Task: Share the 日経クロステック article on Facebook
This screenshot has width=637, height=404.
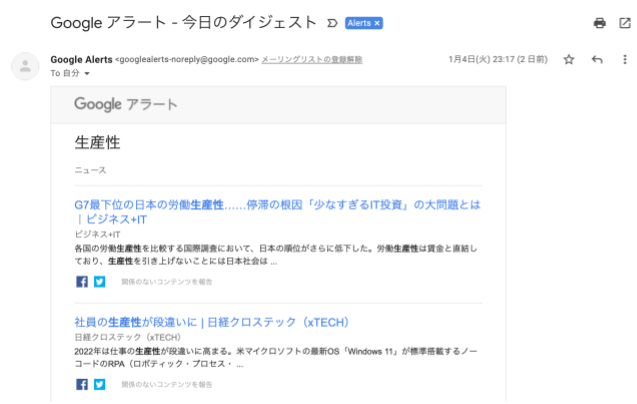Action: 82,384
